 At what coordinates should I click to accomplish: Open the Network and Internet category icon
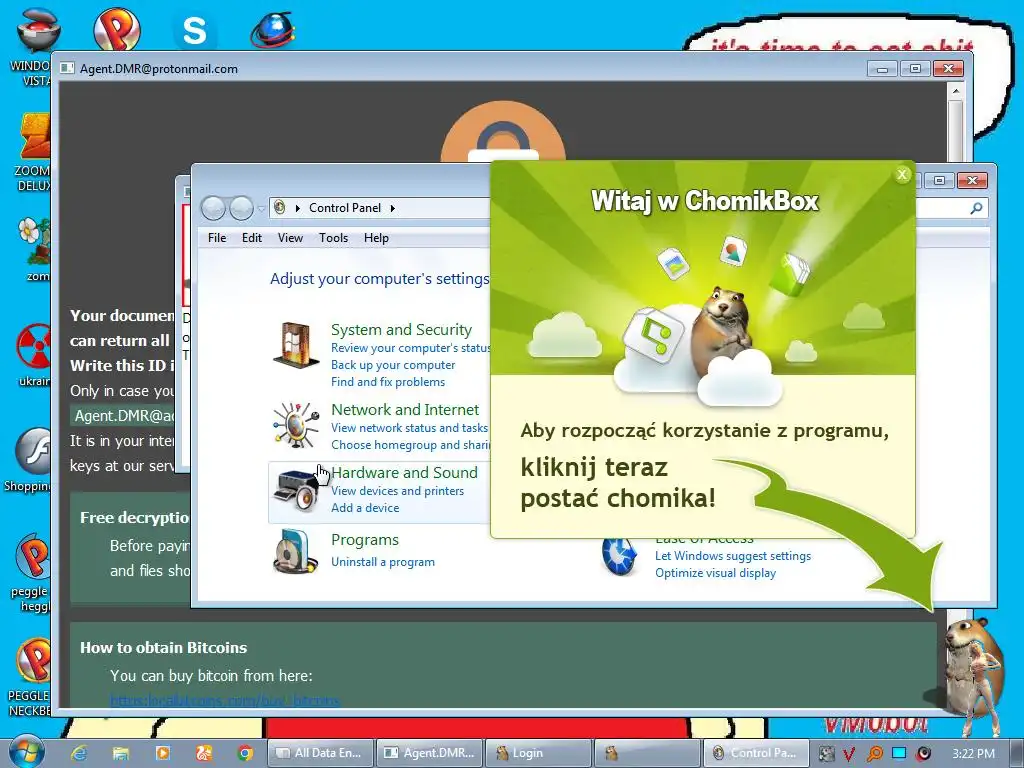pos(296,425)
